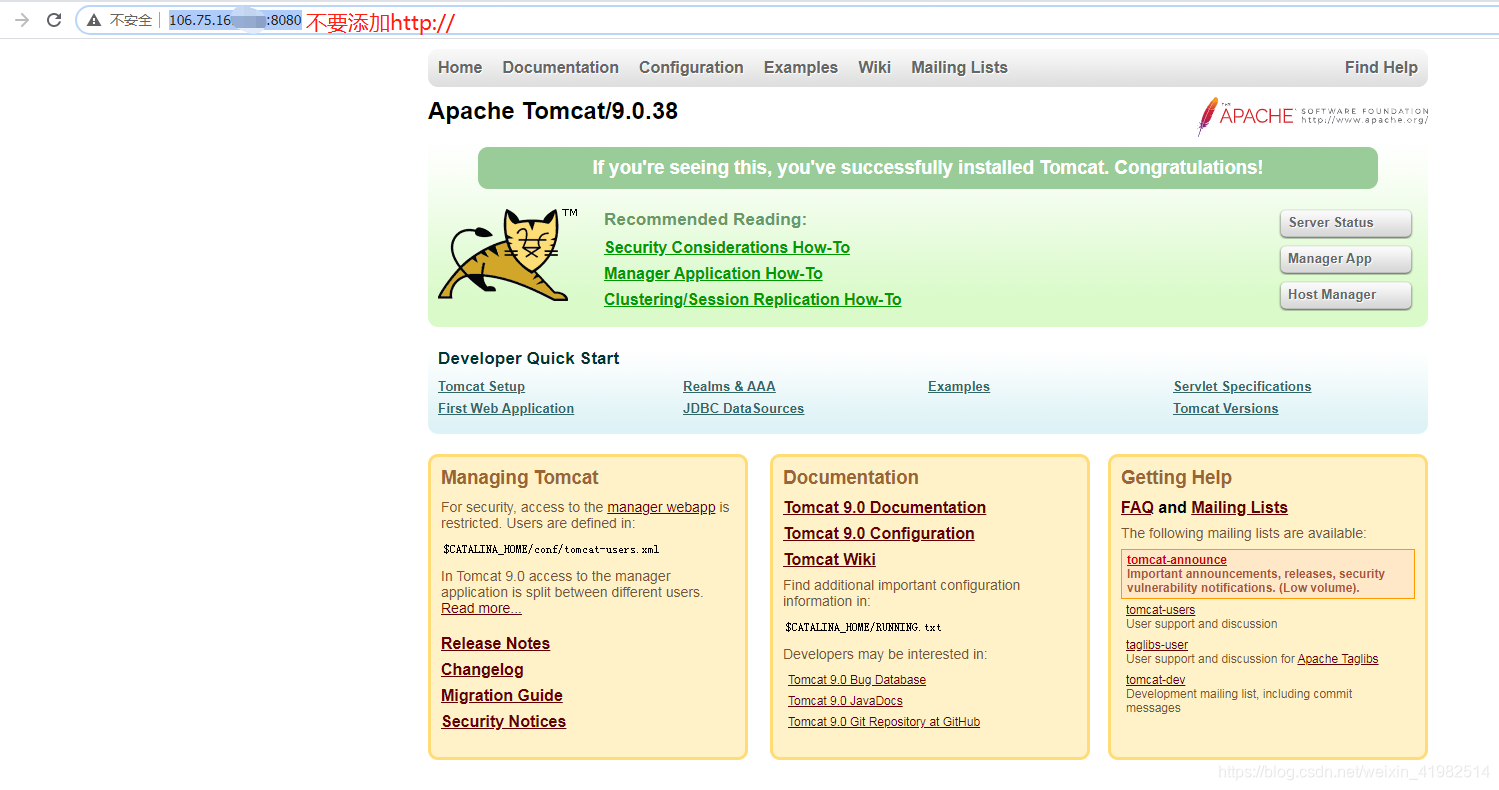Viewport: 1499px width, 790px height.
Task: Open the Wiki navigation entry
Action: click(874, 67)
